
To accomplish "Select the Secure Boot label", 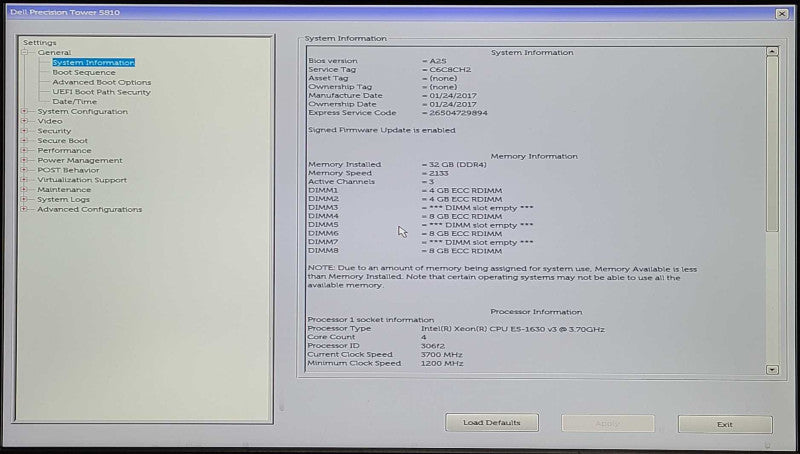I will (x=62, y=140).
